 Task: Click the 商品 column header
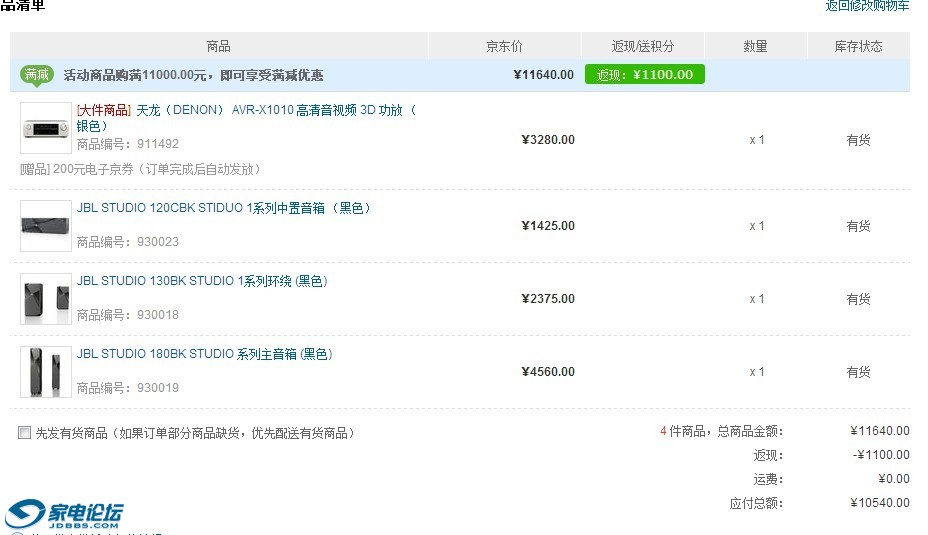(218, 46)
